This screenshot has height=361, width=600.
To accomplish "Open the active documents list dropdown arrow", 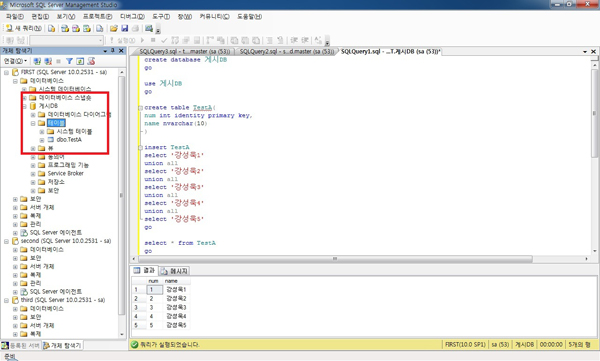I will click(585, 51).
